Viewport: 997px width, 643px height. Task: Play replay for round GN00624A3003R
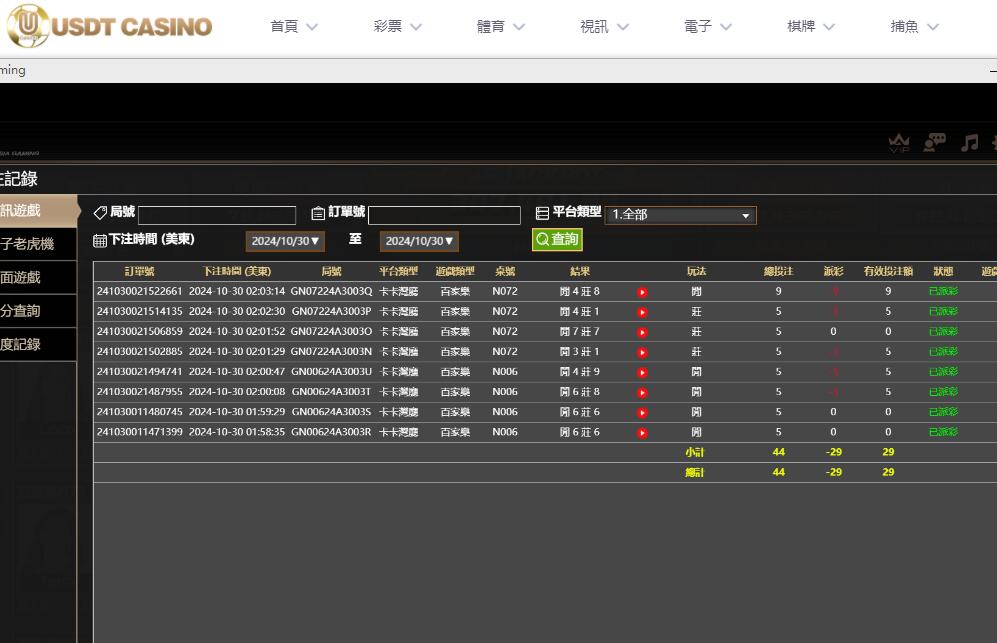point(642,433)
